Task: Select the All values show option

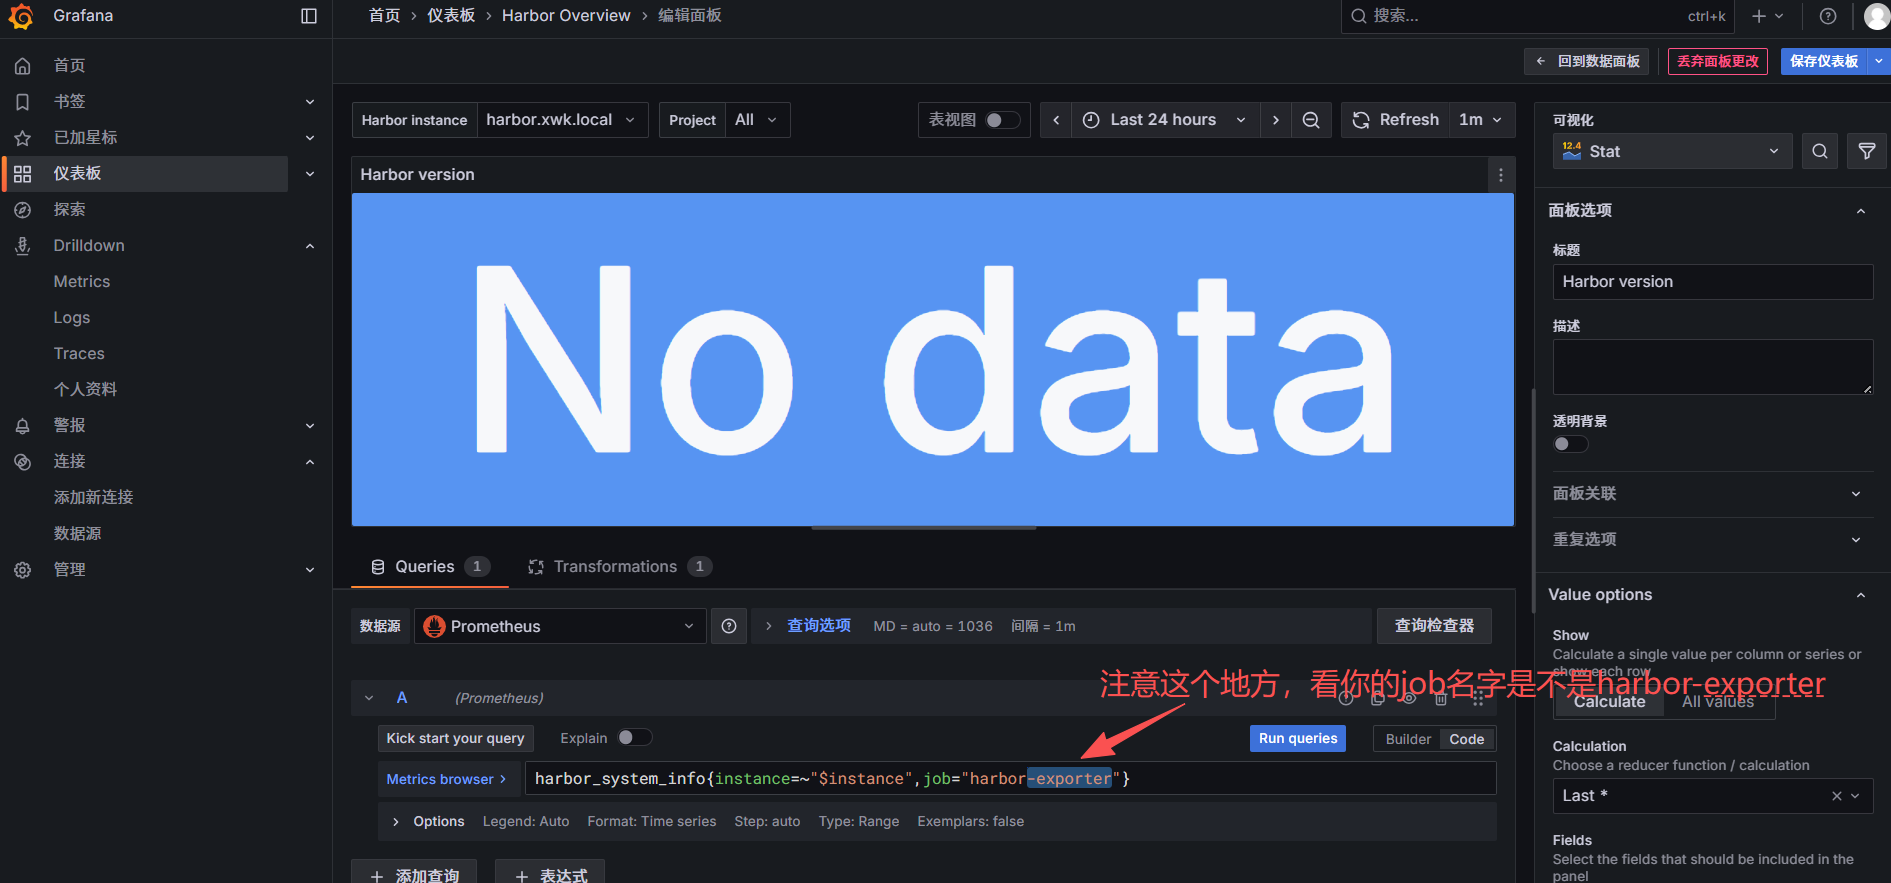Action: pyautogui.click(x=1718, y=702)
